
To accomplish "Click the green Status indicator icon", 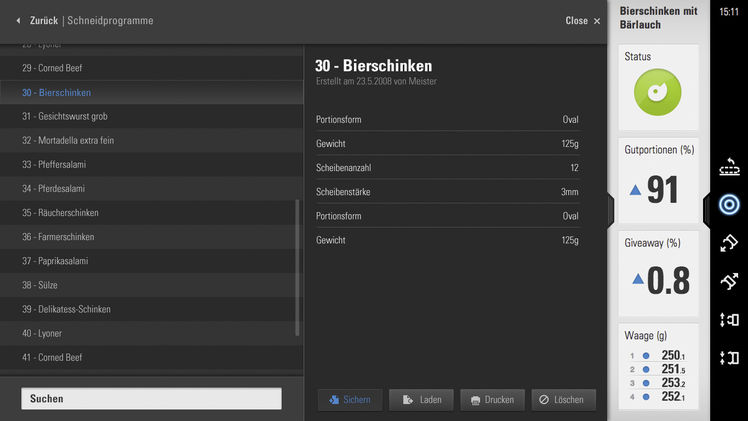I will (657, 93).
